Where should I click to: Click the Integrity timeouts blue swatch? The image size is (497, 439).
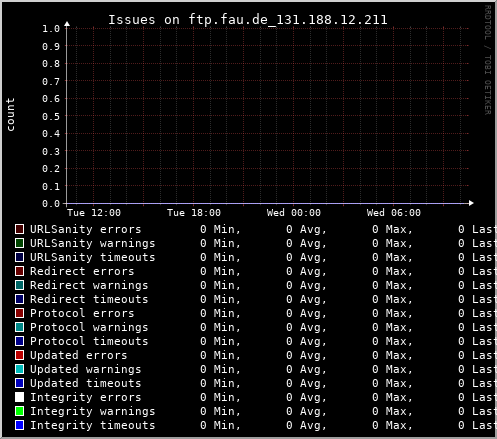coord(19,425)
